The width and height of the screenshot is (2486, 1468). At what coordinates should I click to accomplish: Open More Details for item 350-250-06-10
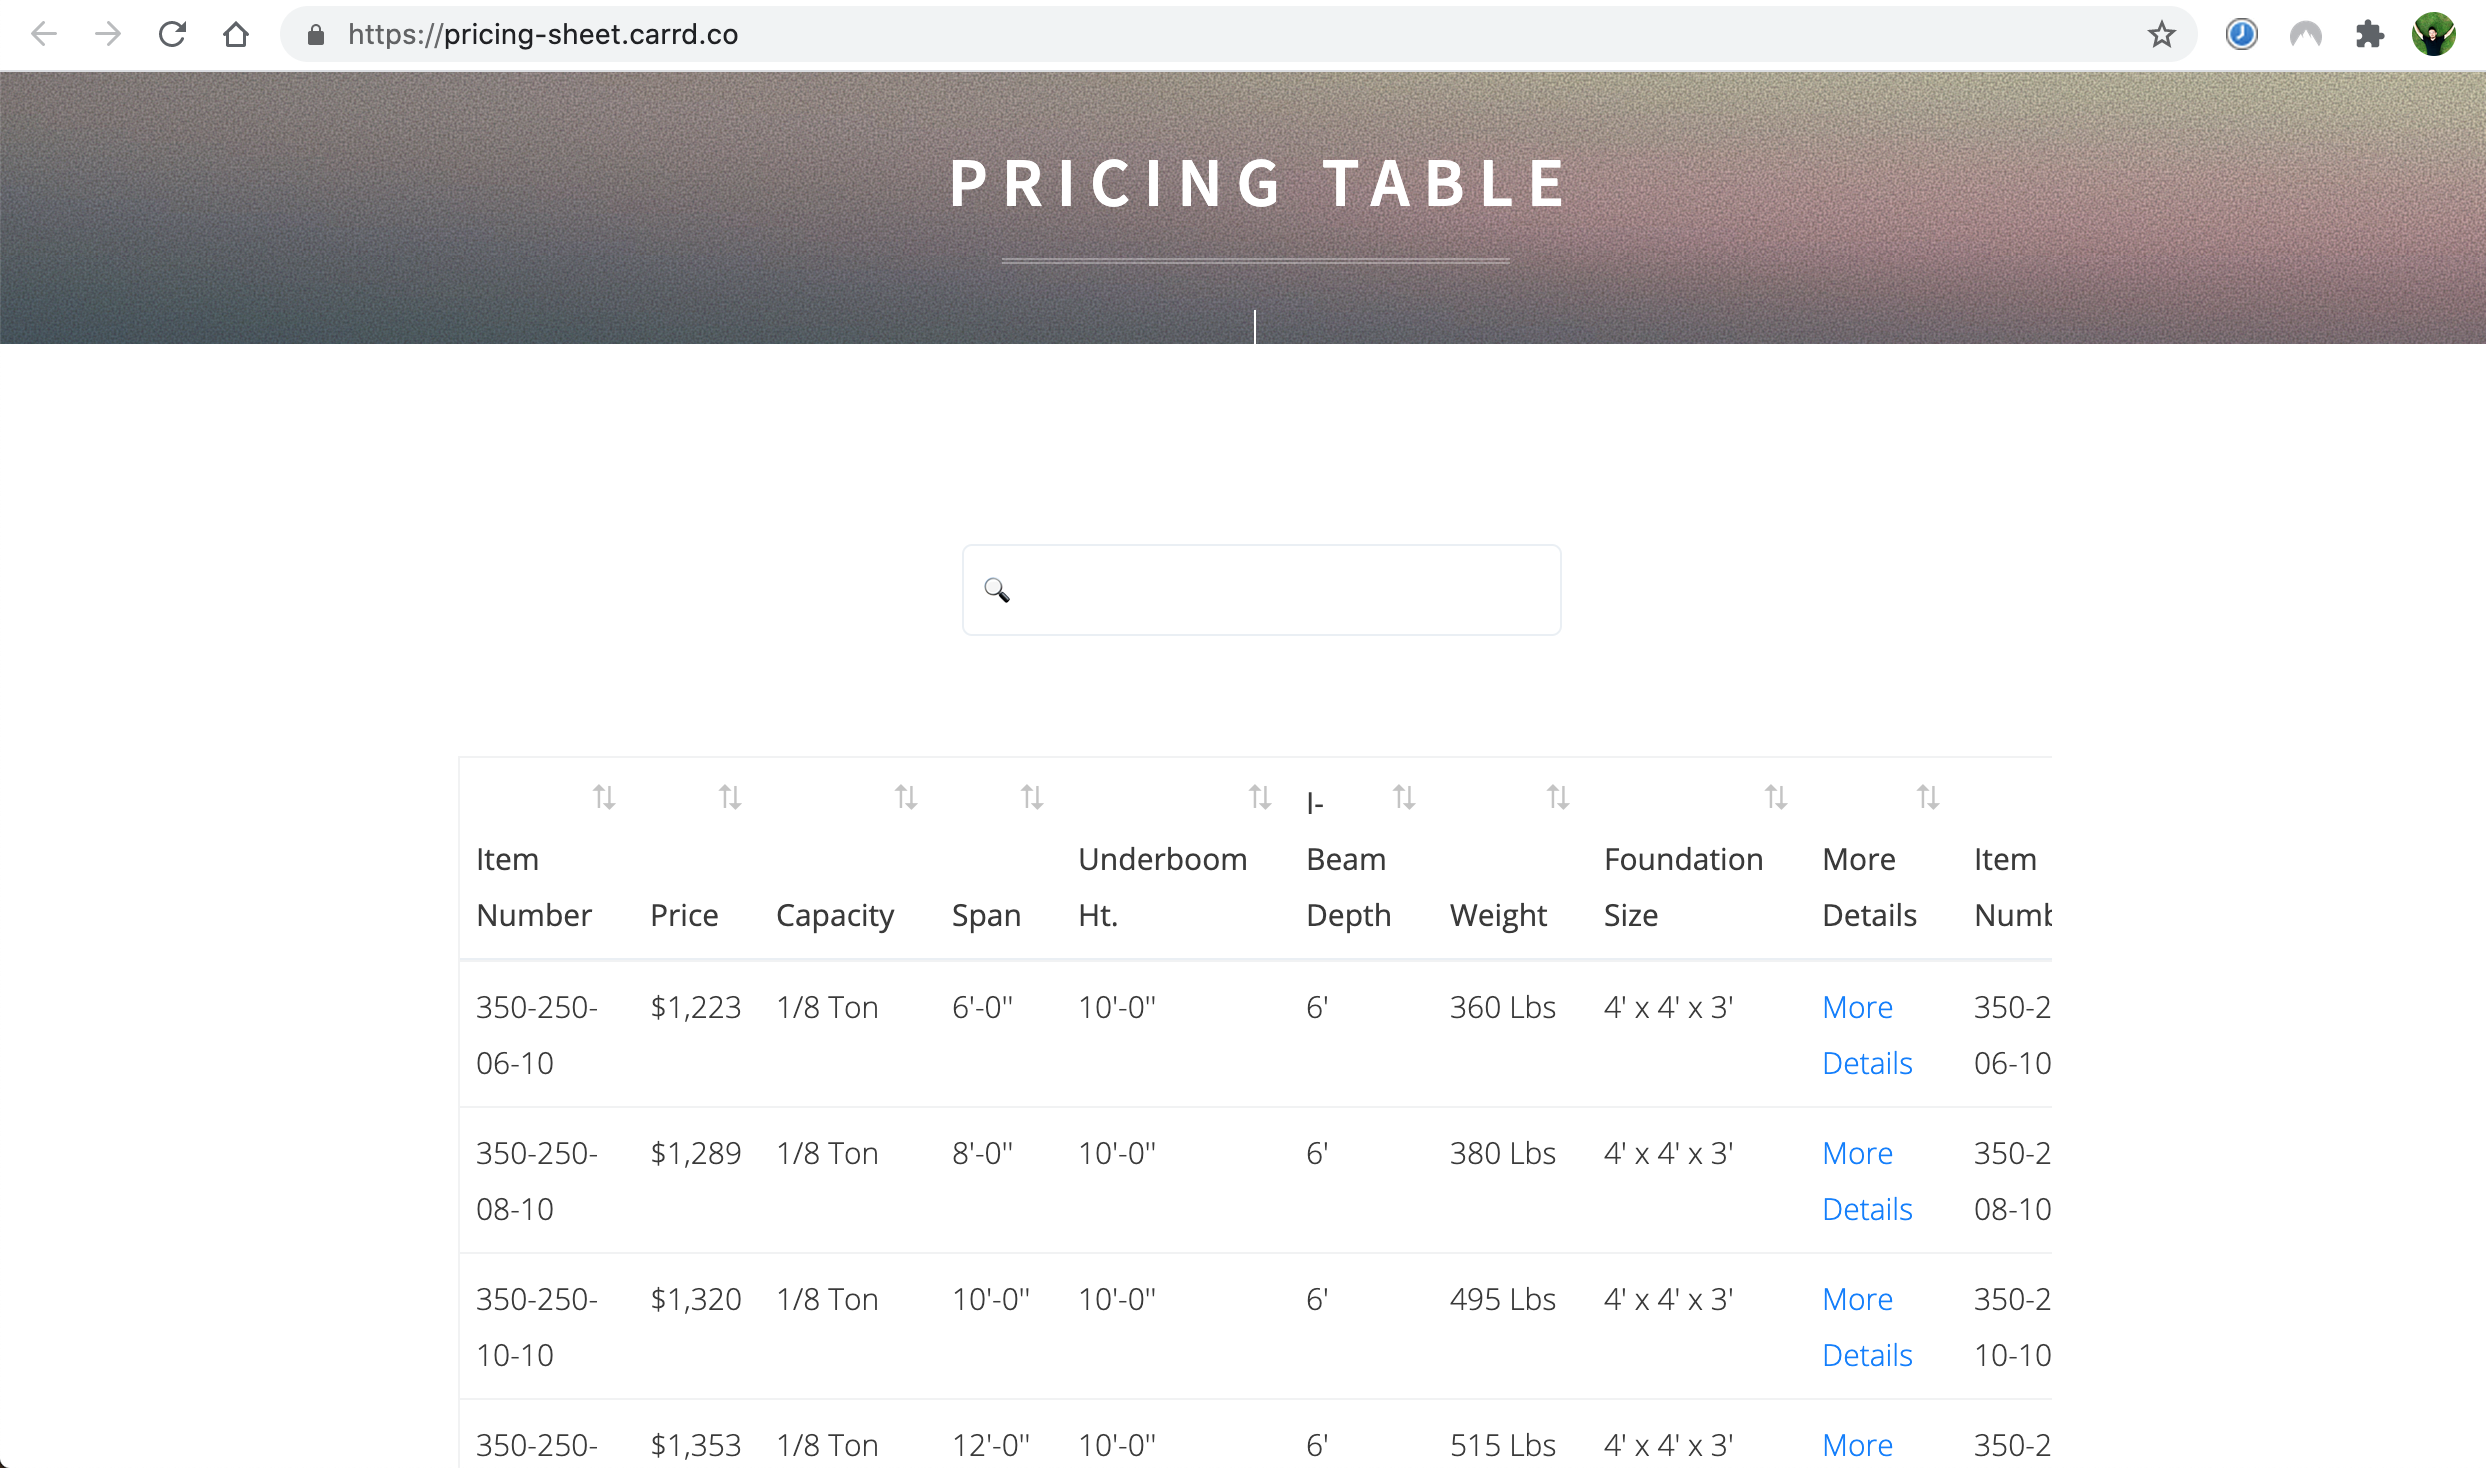pyautogui.click(x=1867, y=1035)
